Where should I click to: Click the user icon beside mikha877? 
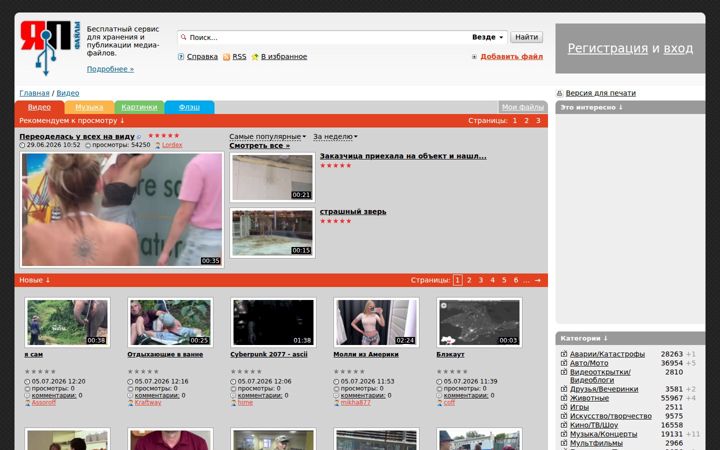pos(337,403)
